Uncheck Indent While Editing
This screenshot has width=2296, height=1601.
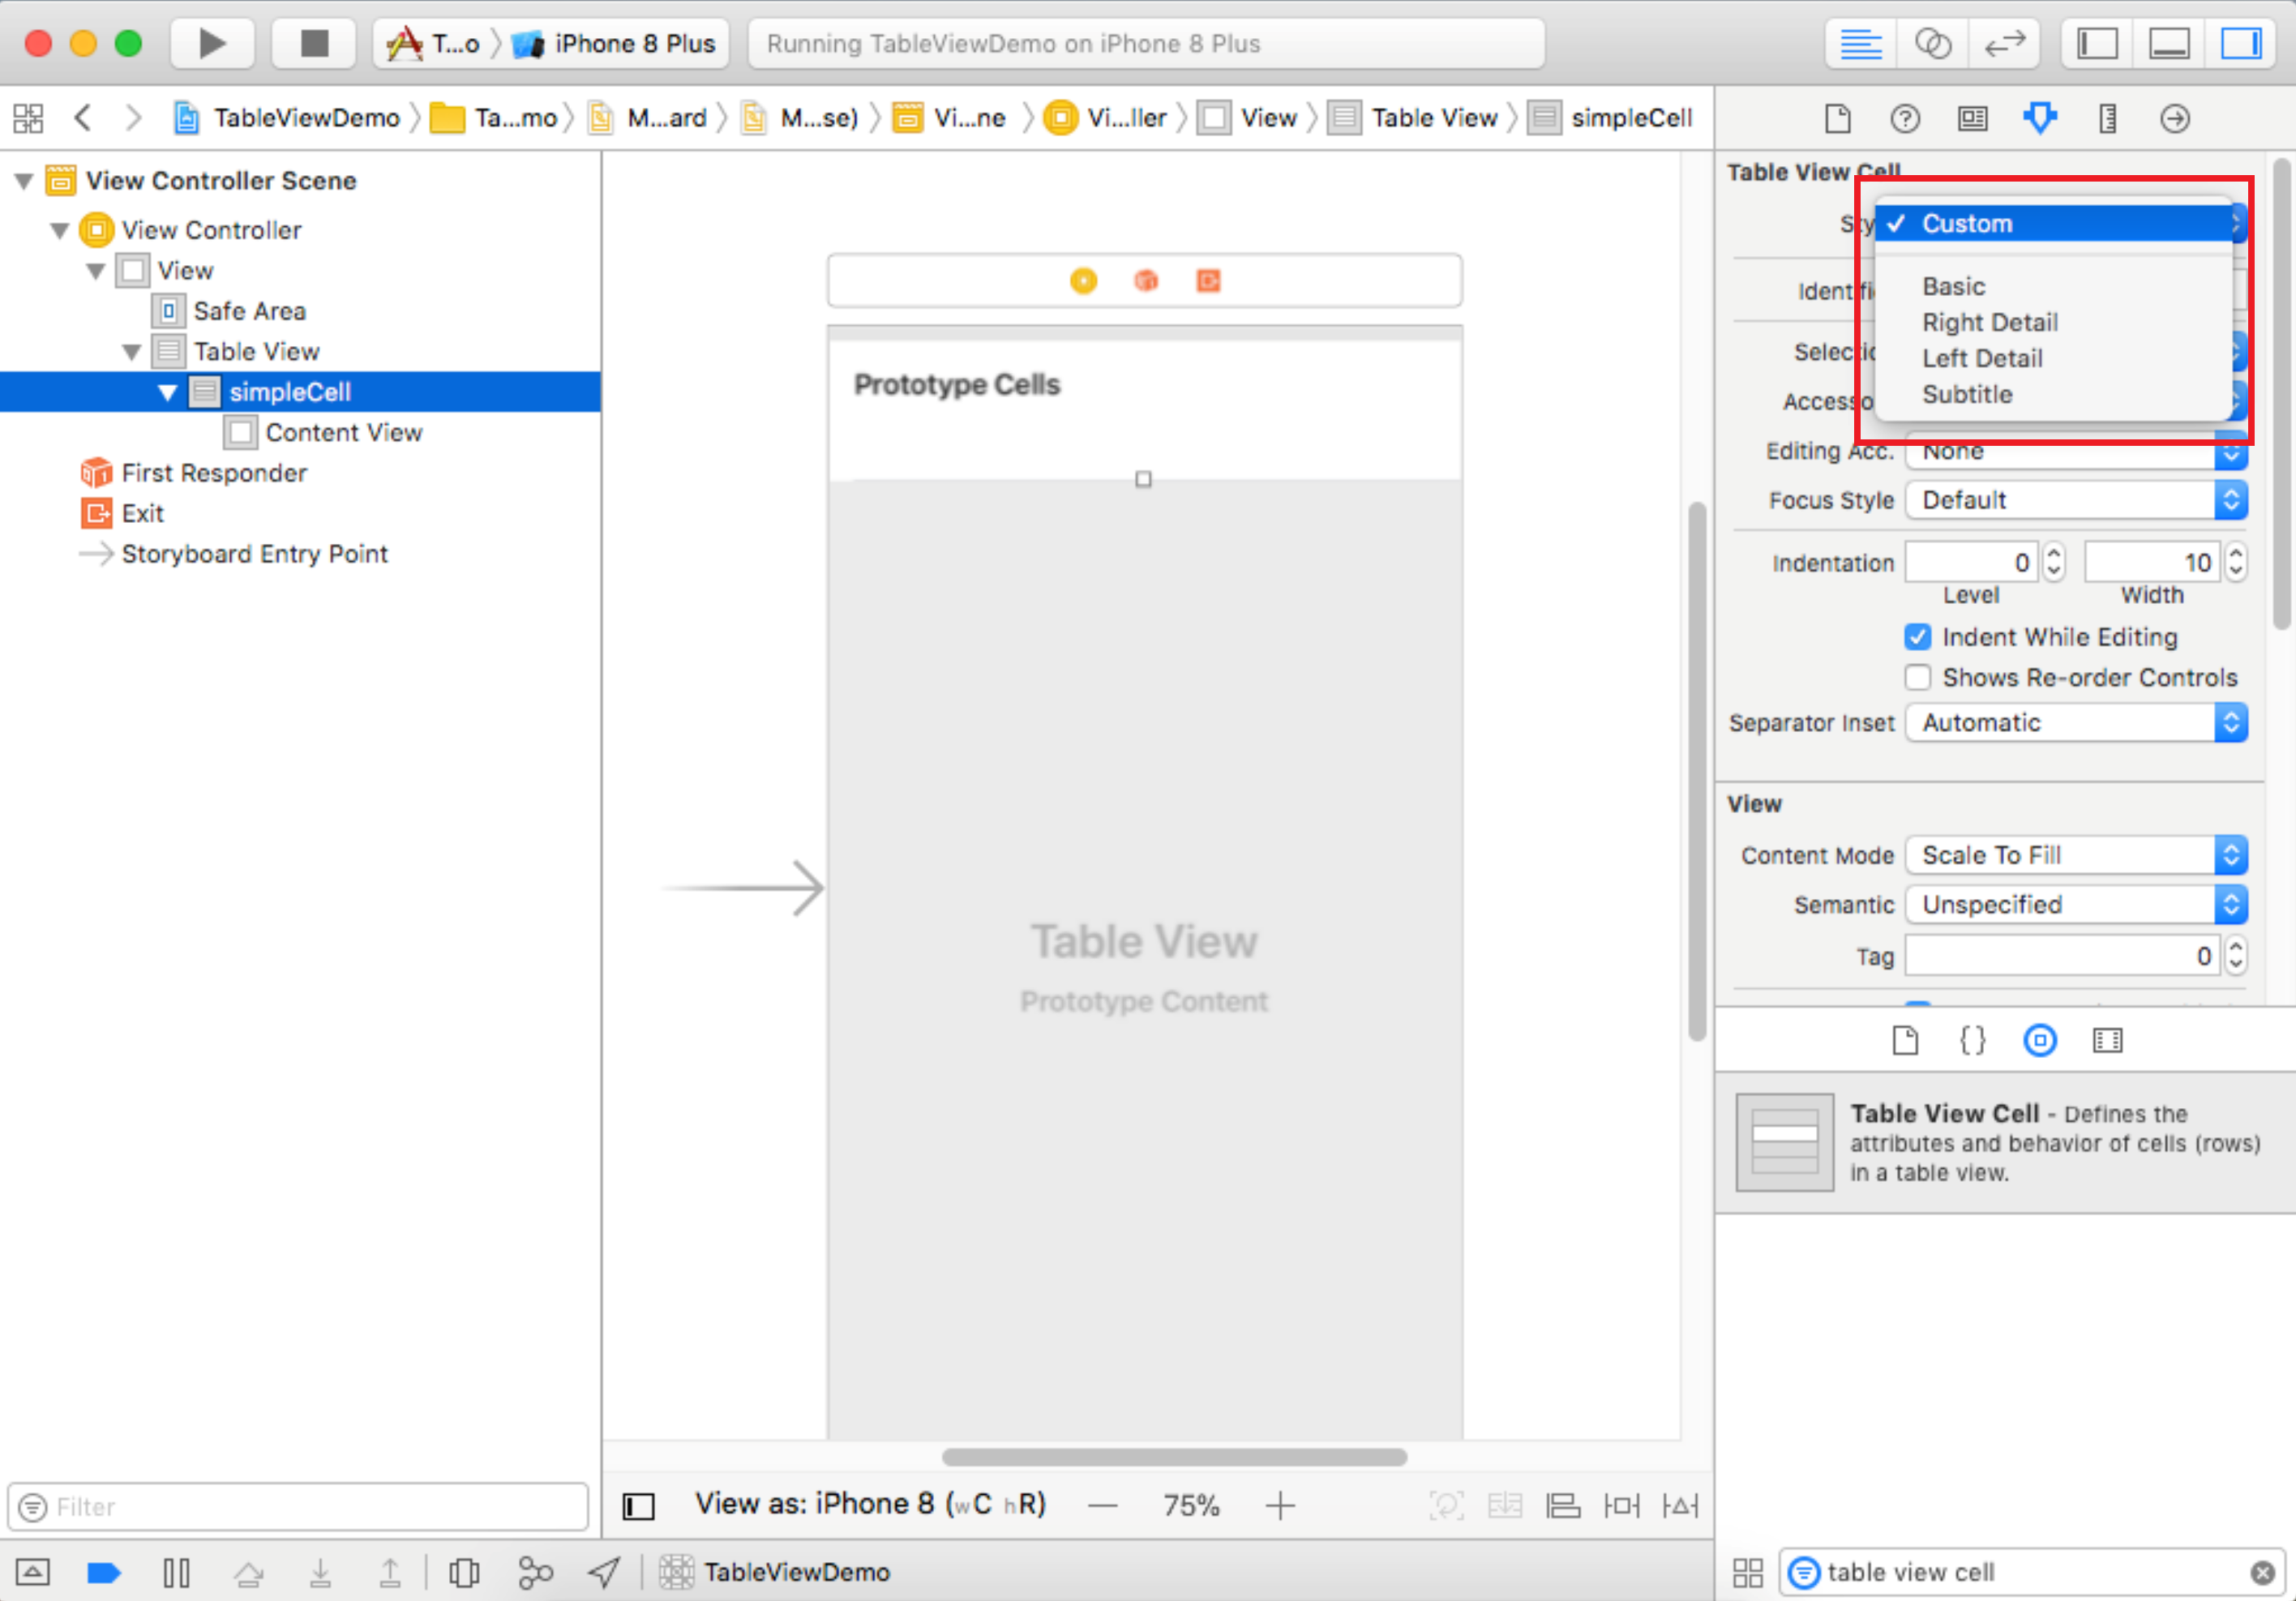(1917, 637)
